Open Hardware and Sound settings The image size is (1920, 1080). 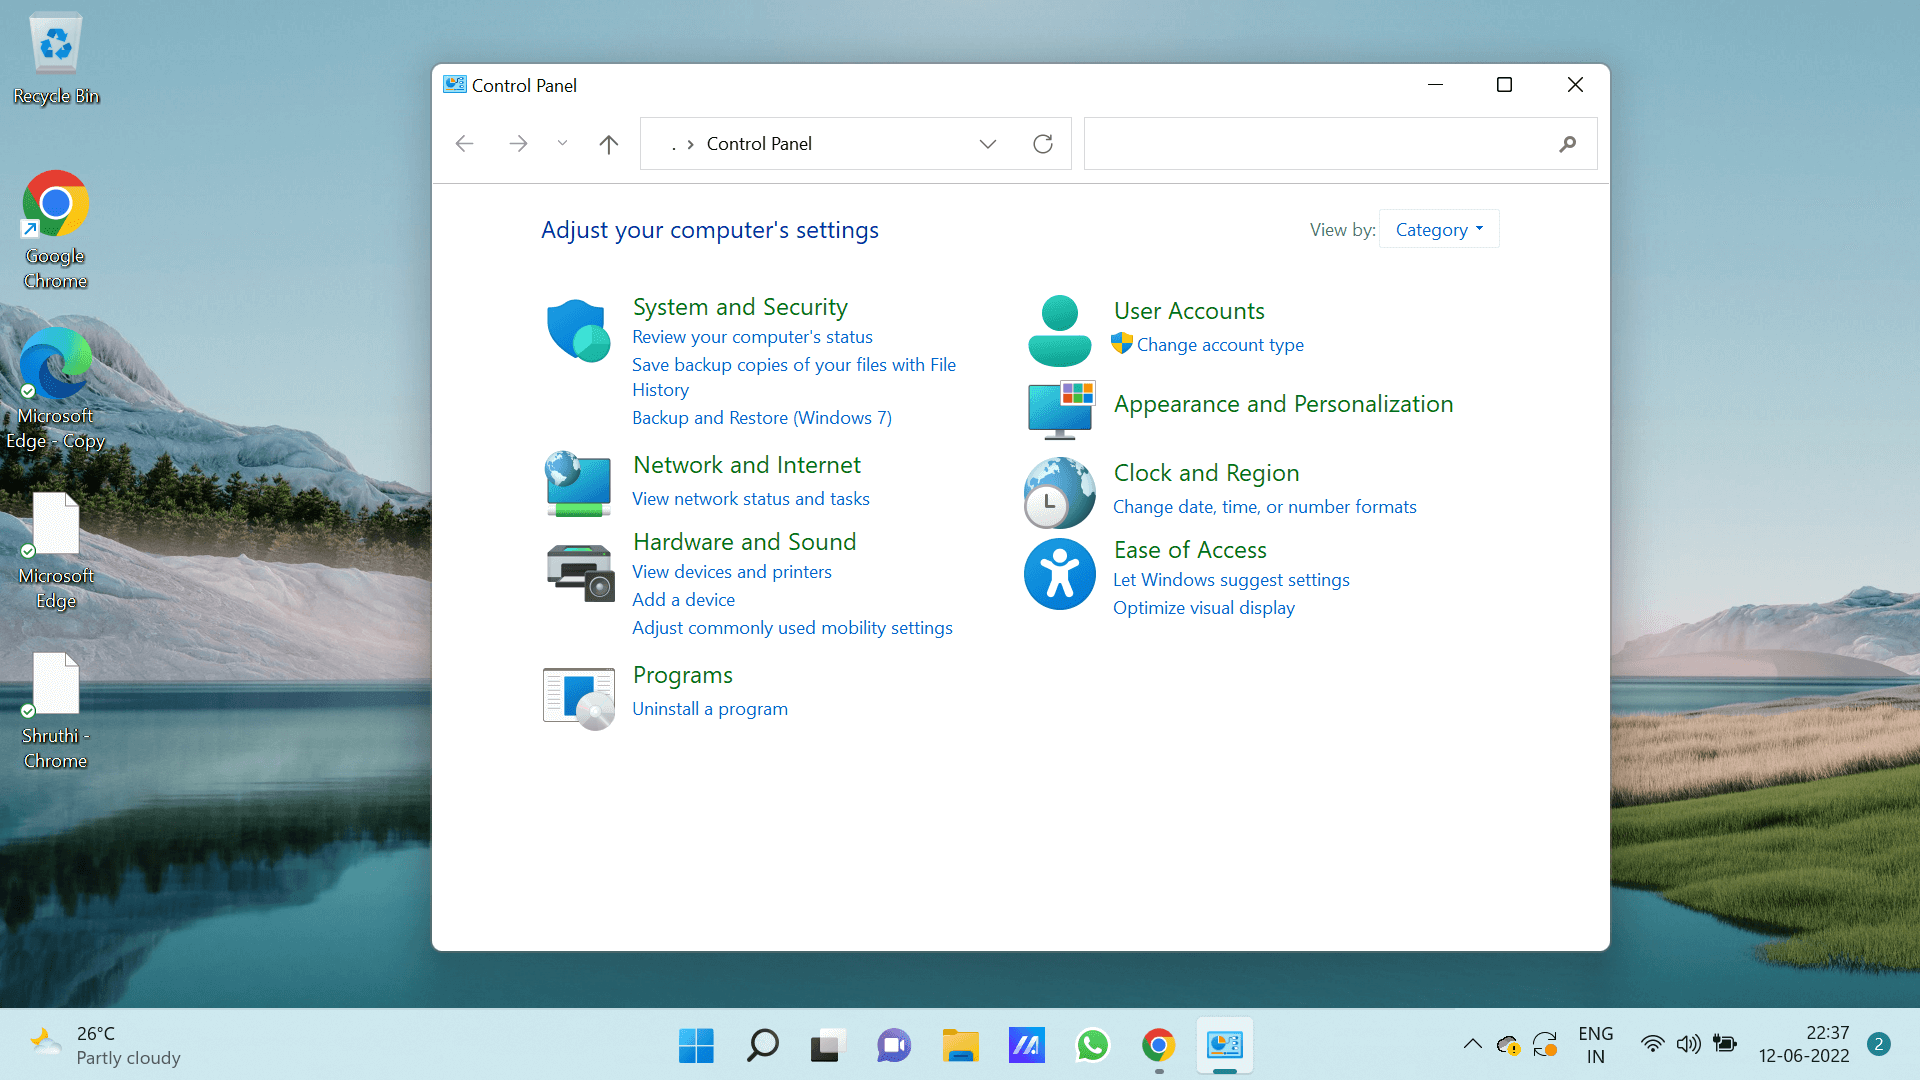[x=744, y=541]
